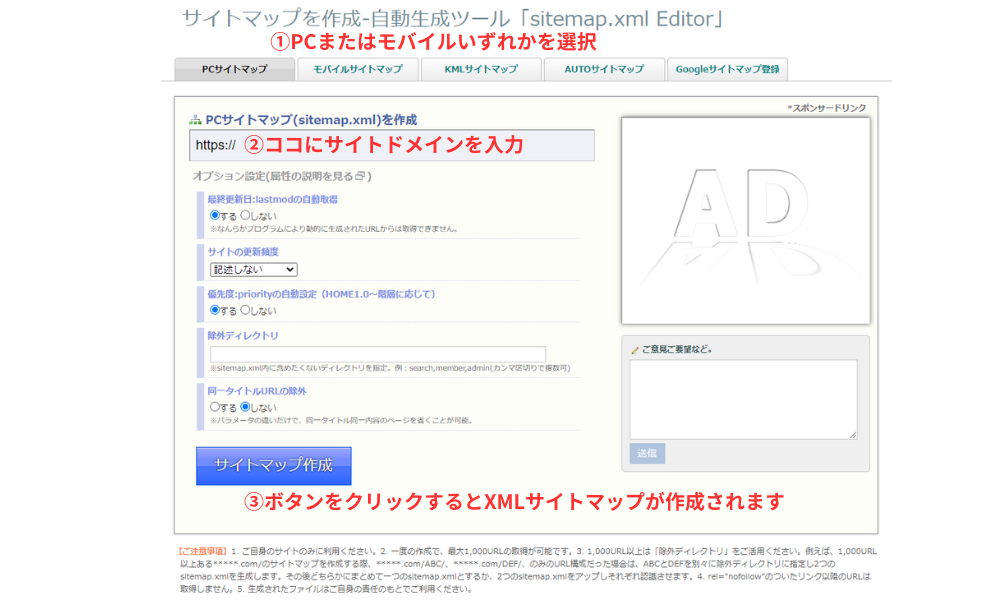Select しない for lastmod auto-acquisition

point(245,215)
